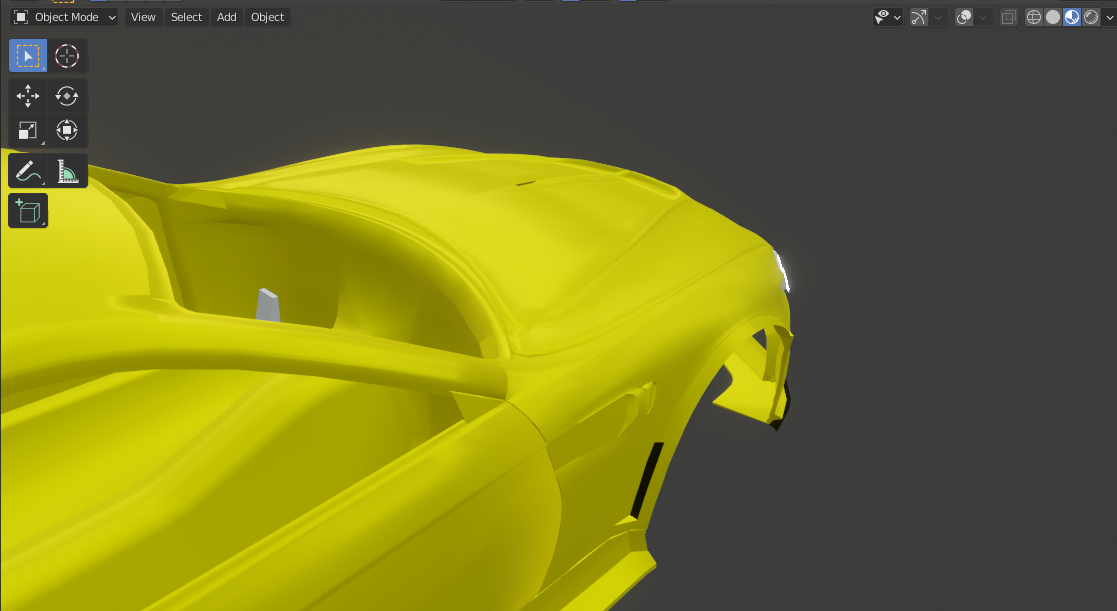Toggle viewport gizmos display
The width and height of the screenshot is (1117, 611).
[x=919, y=17]
